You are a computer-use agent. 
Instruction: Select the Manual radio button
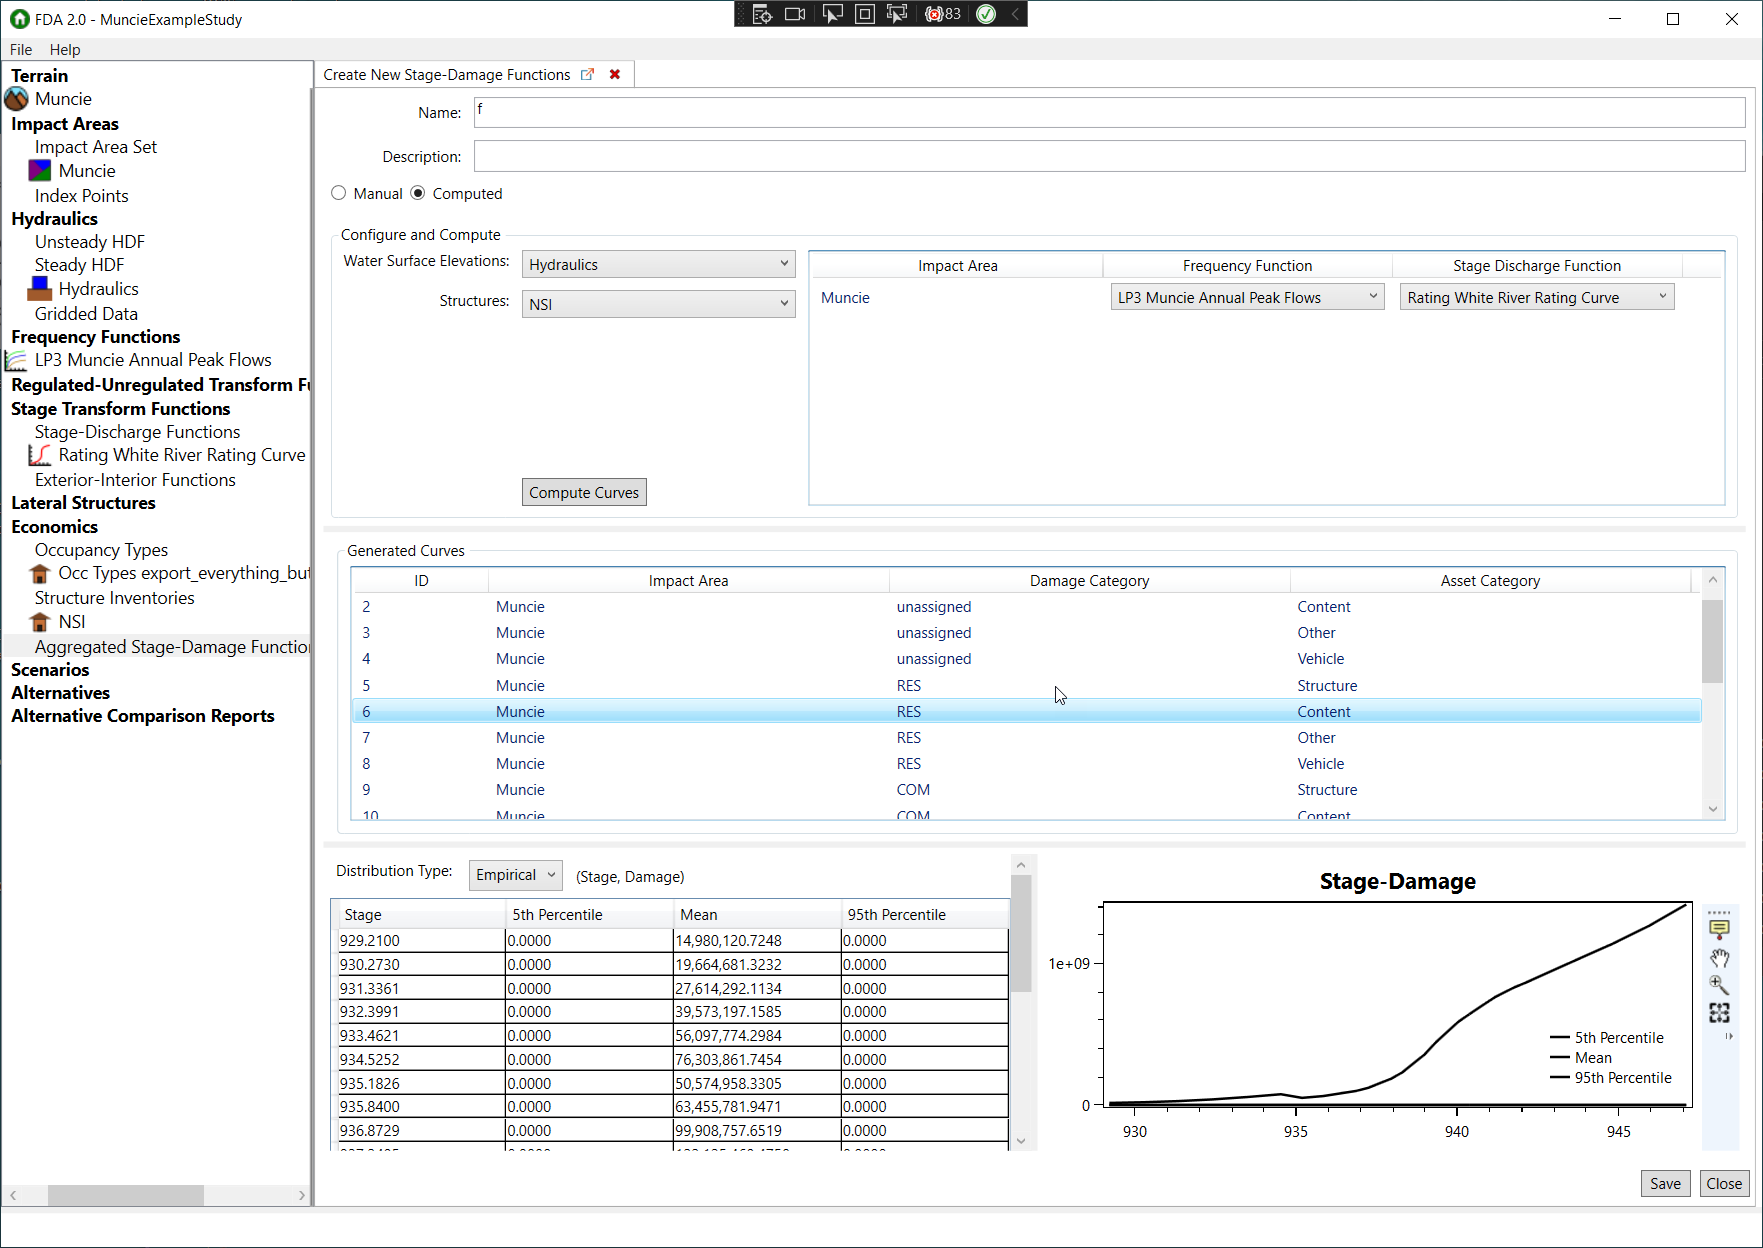(338, 193)
